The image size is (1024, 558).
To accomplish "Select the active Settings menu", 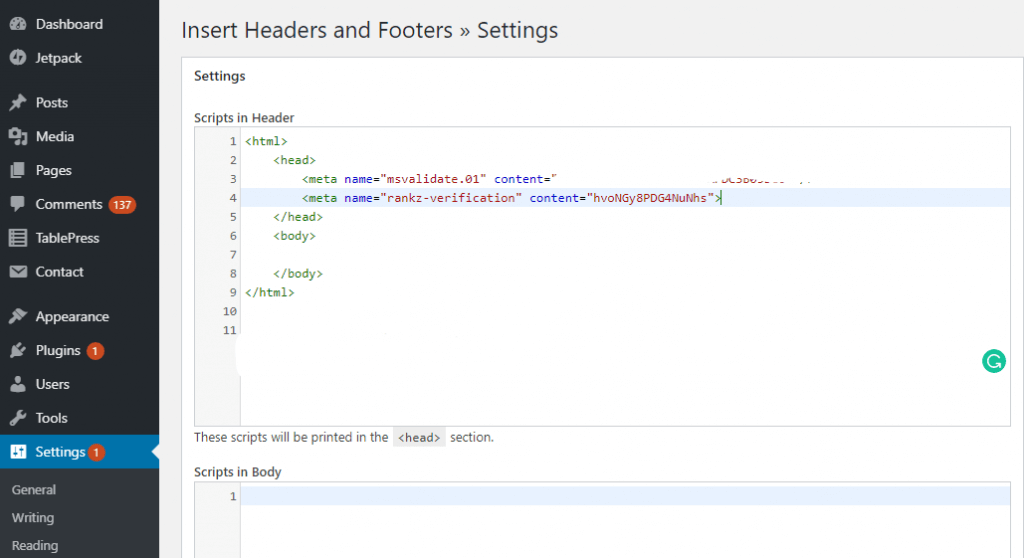I will 60,452.
